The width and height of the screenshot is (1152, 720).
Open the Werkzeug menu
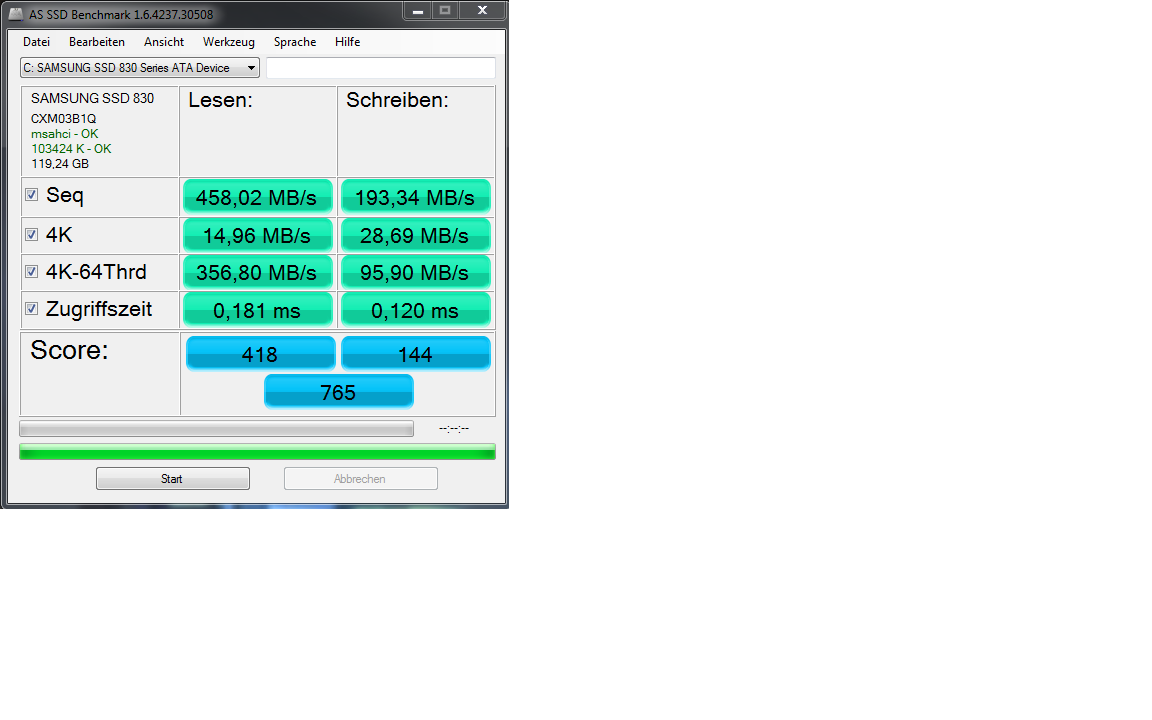point(228,42)
